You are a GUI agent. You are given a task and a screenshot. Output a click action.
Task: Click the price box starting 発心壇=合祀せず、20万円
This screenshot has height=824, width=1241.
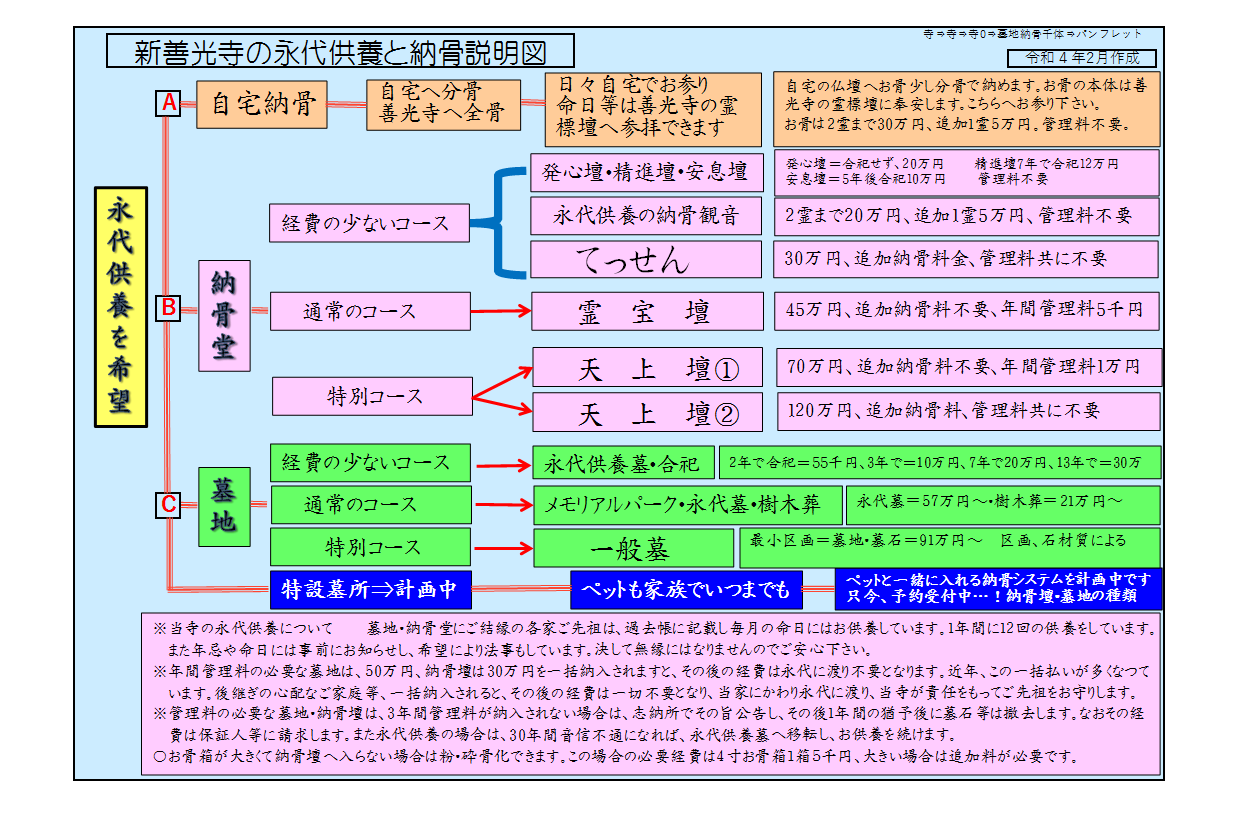(x=966, y=172)
